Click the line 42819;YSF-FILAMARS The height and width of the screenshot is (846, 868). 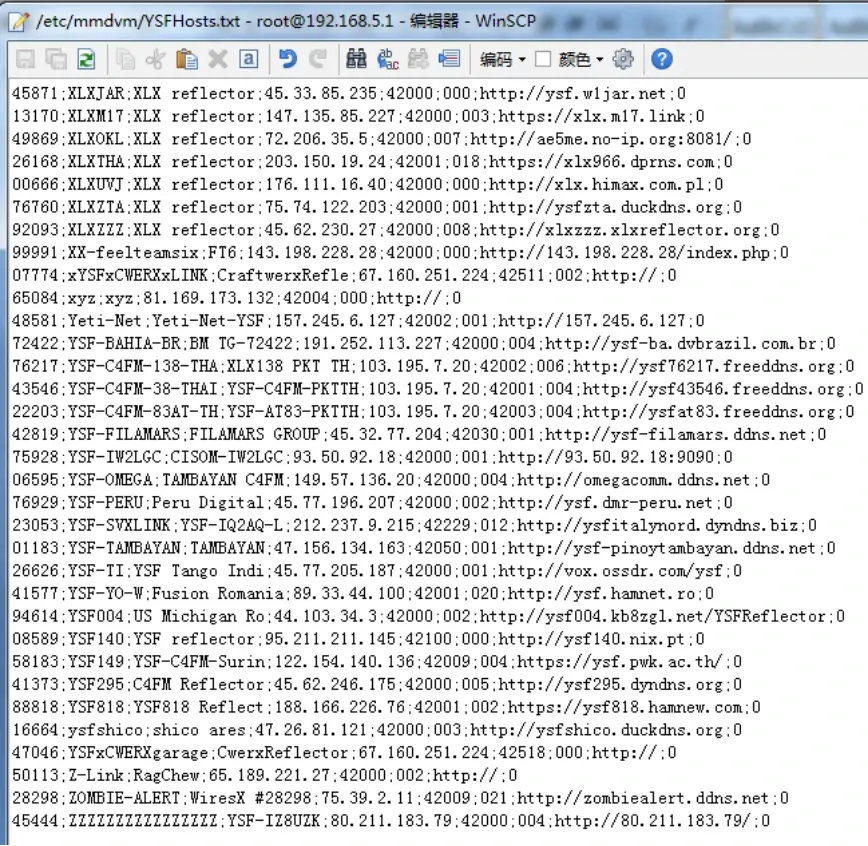point(419,434)
